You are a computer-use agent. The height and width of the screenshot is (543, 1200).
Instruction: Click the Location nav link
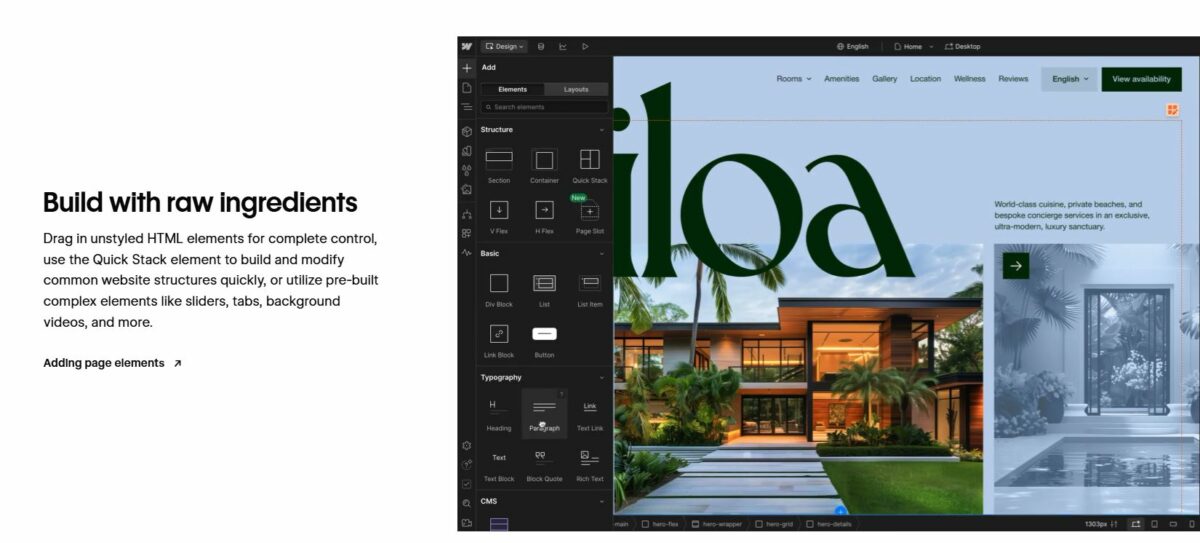pyautogui.click(x=925, y=79)
